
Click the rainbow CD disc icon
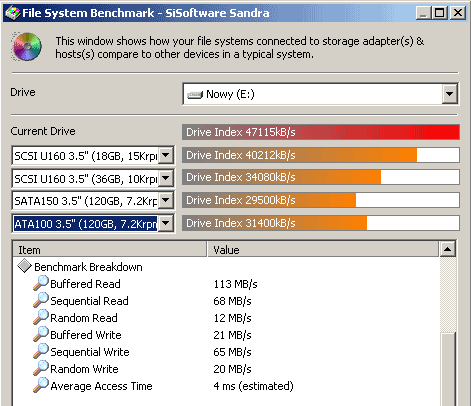pos(26,47)
